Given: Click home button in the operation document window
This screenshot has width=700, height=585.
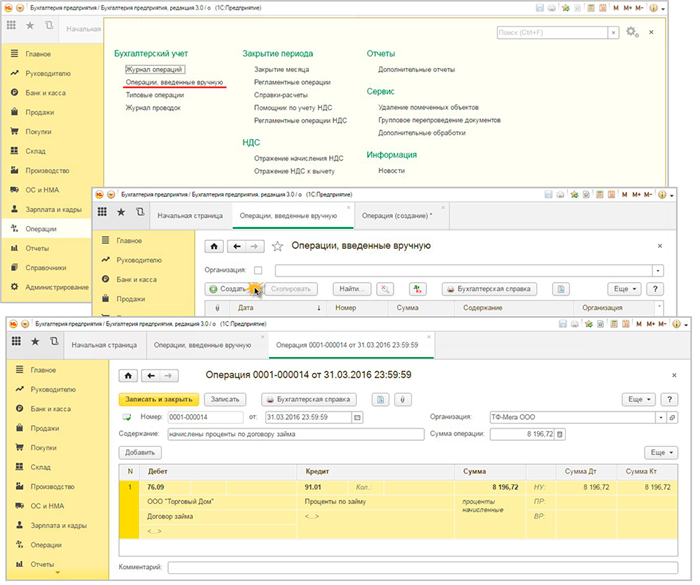Looking at the screenshot, I should (x=128, y=376).
